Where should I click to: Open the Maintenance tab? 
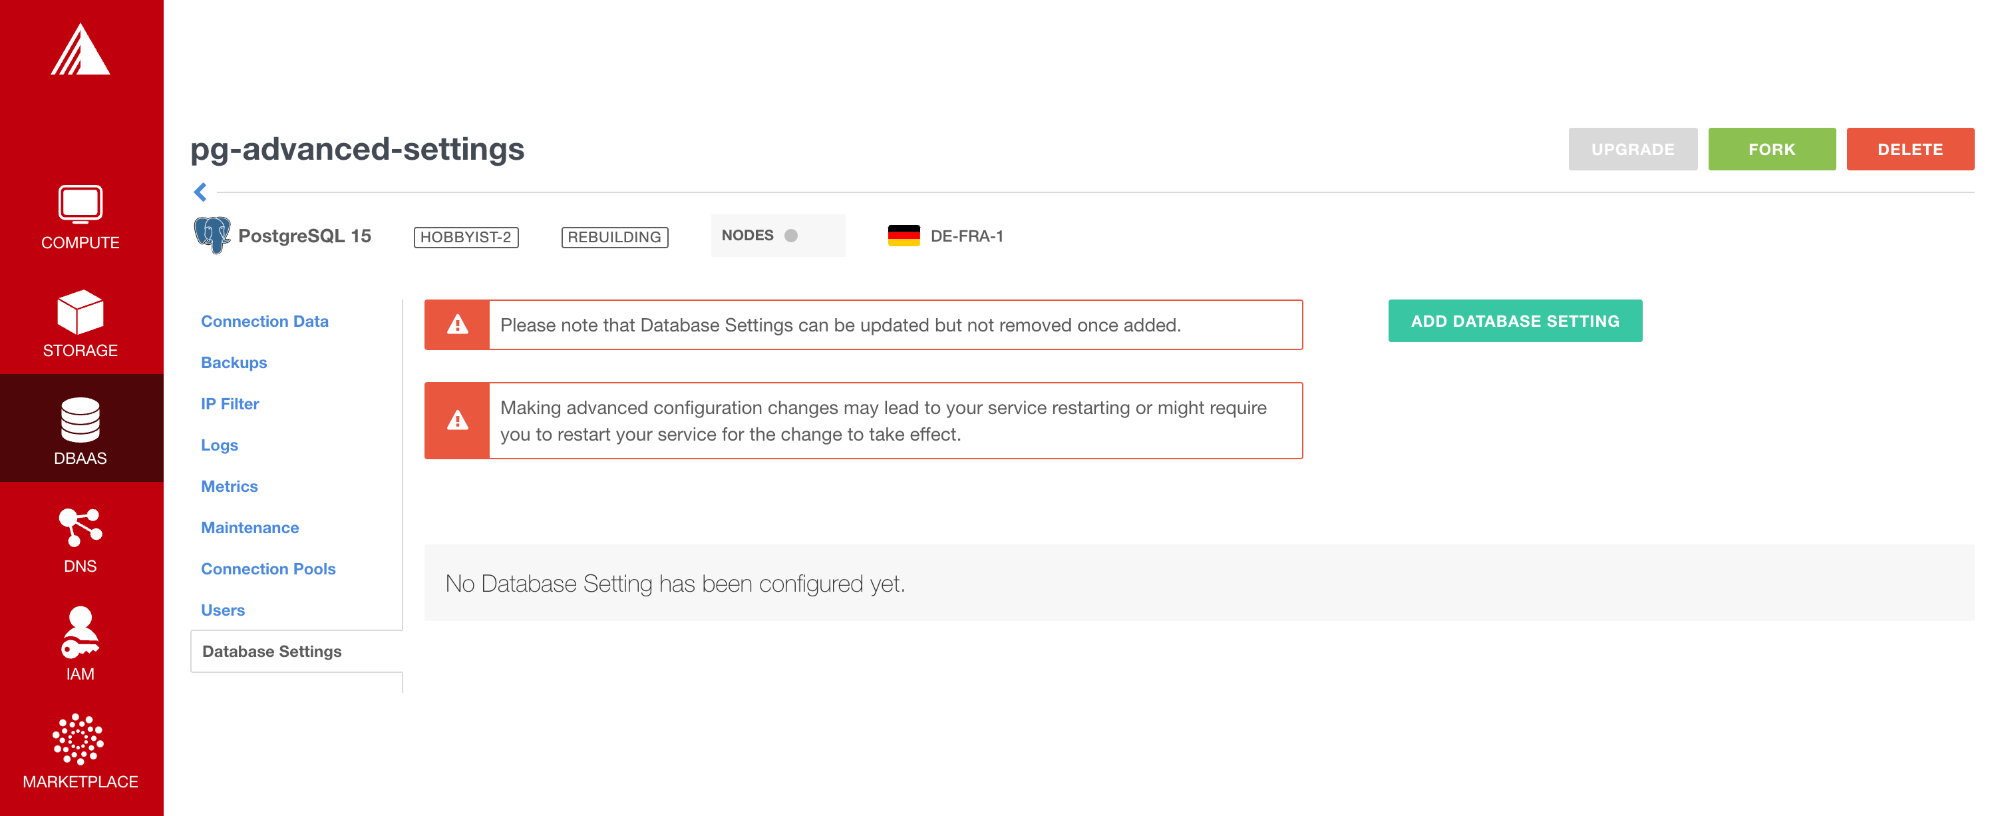click(250, 527)
